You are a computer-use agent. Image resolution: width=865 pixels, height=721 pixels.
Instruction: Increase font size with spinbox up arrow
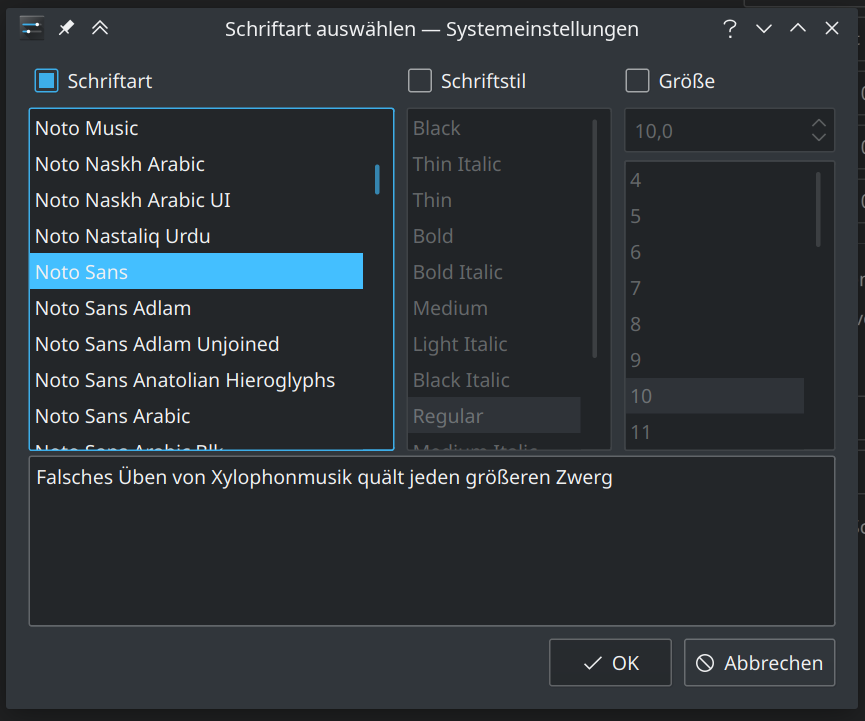tap(818, 123)
